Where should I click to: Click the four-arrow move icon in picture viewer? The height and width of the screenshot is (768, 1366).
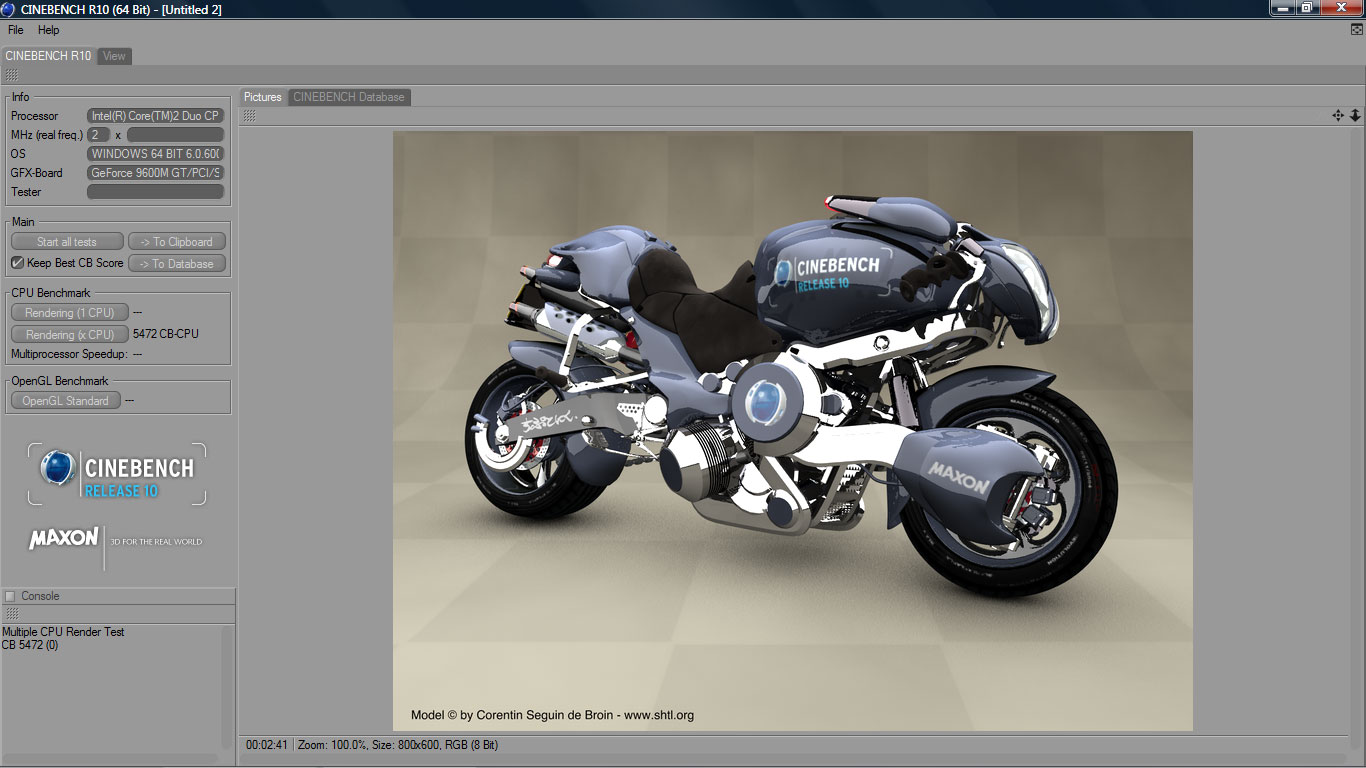1338,116
